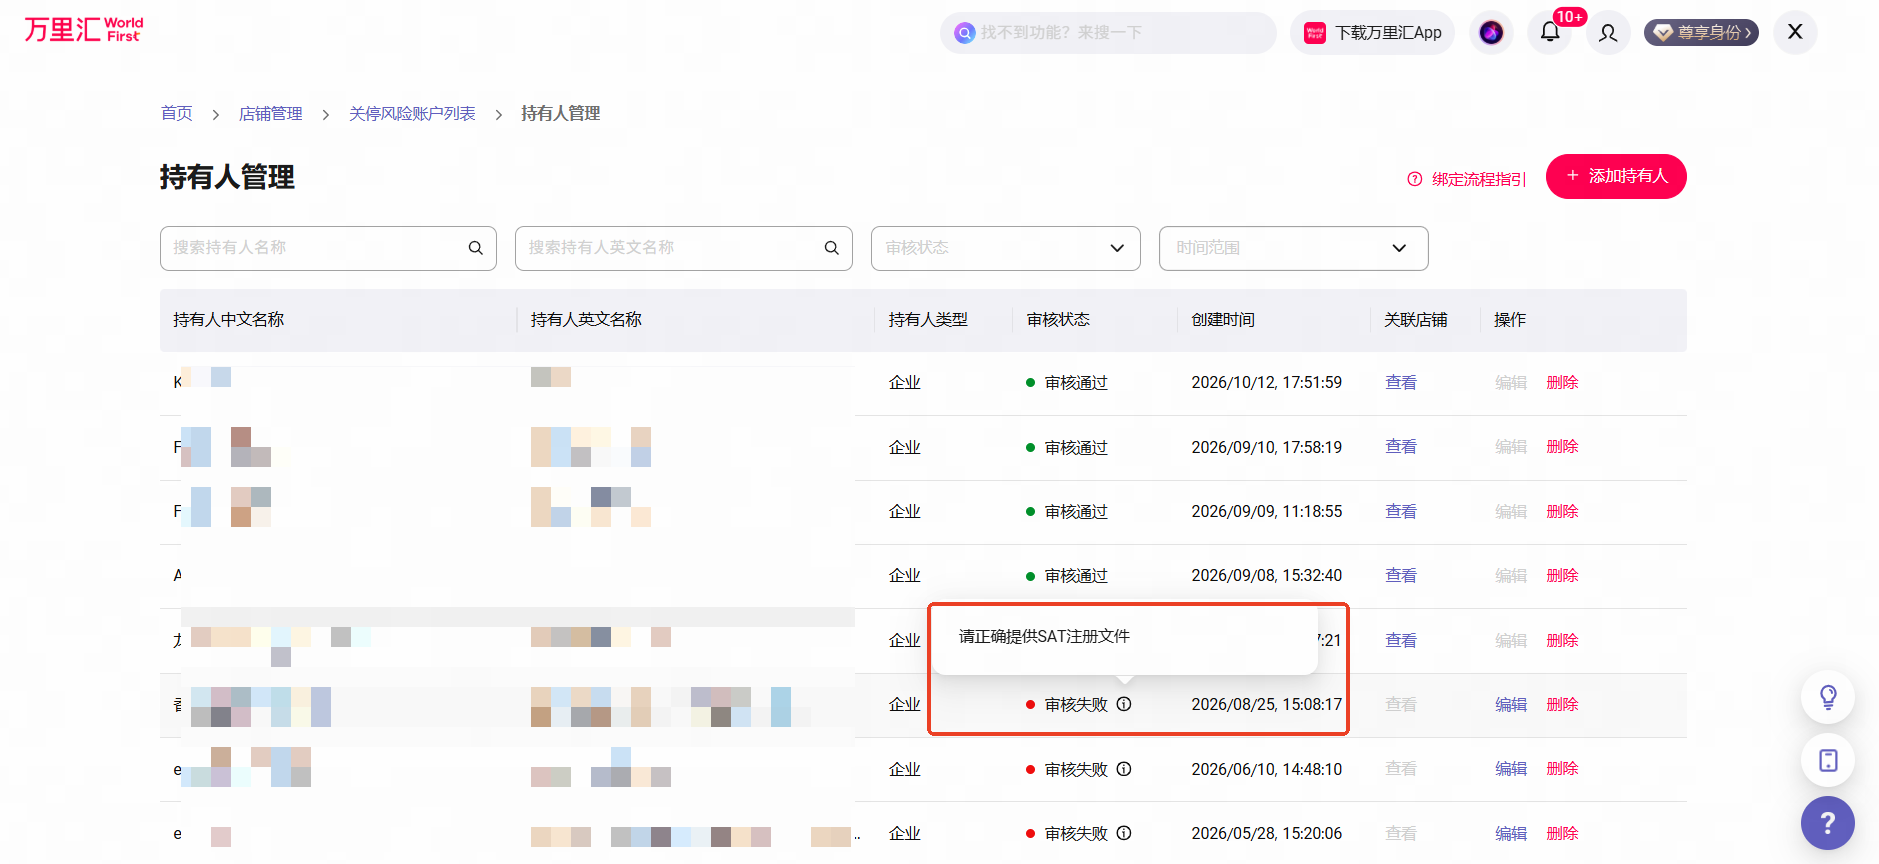The height and width of the screenshot is (864, 1879).
Task: Click 编辑 for the 2026/06/10 row
Action: click(1511, 769)
